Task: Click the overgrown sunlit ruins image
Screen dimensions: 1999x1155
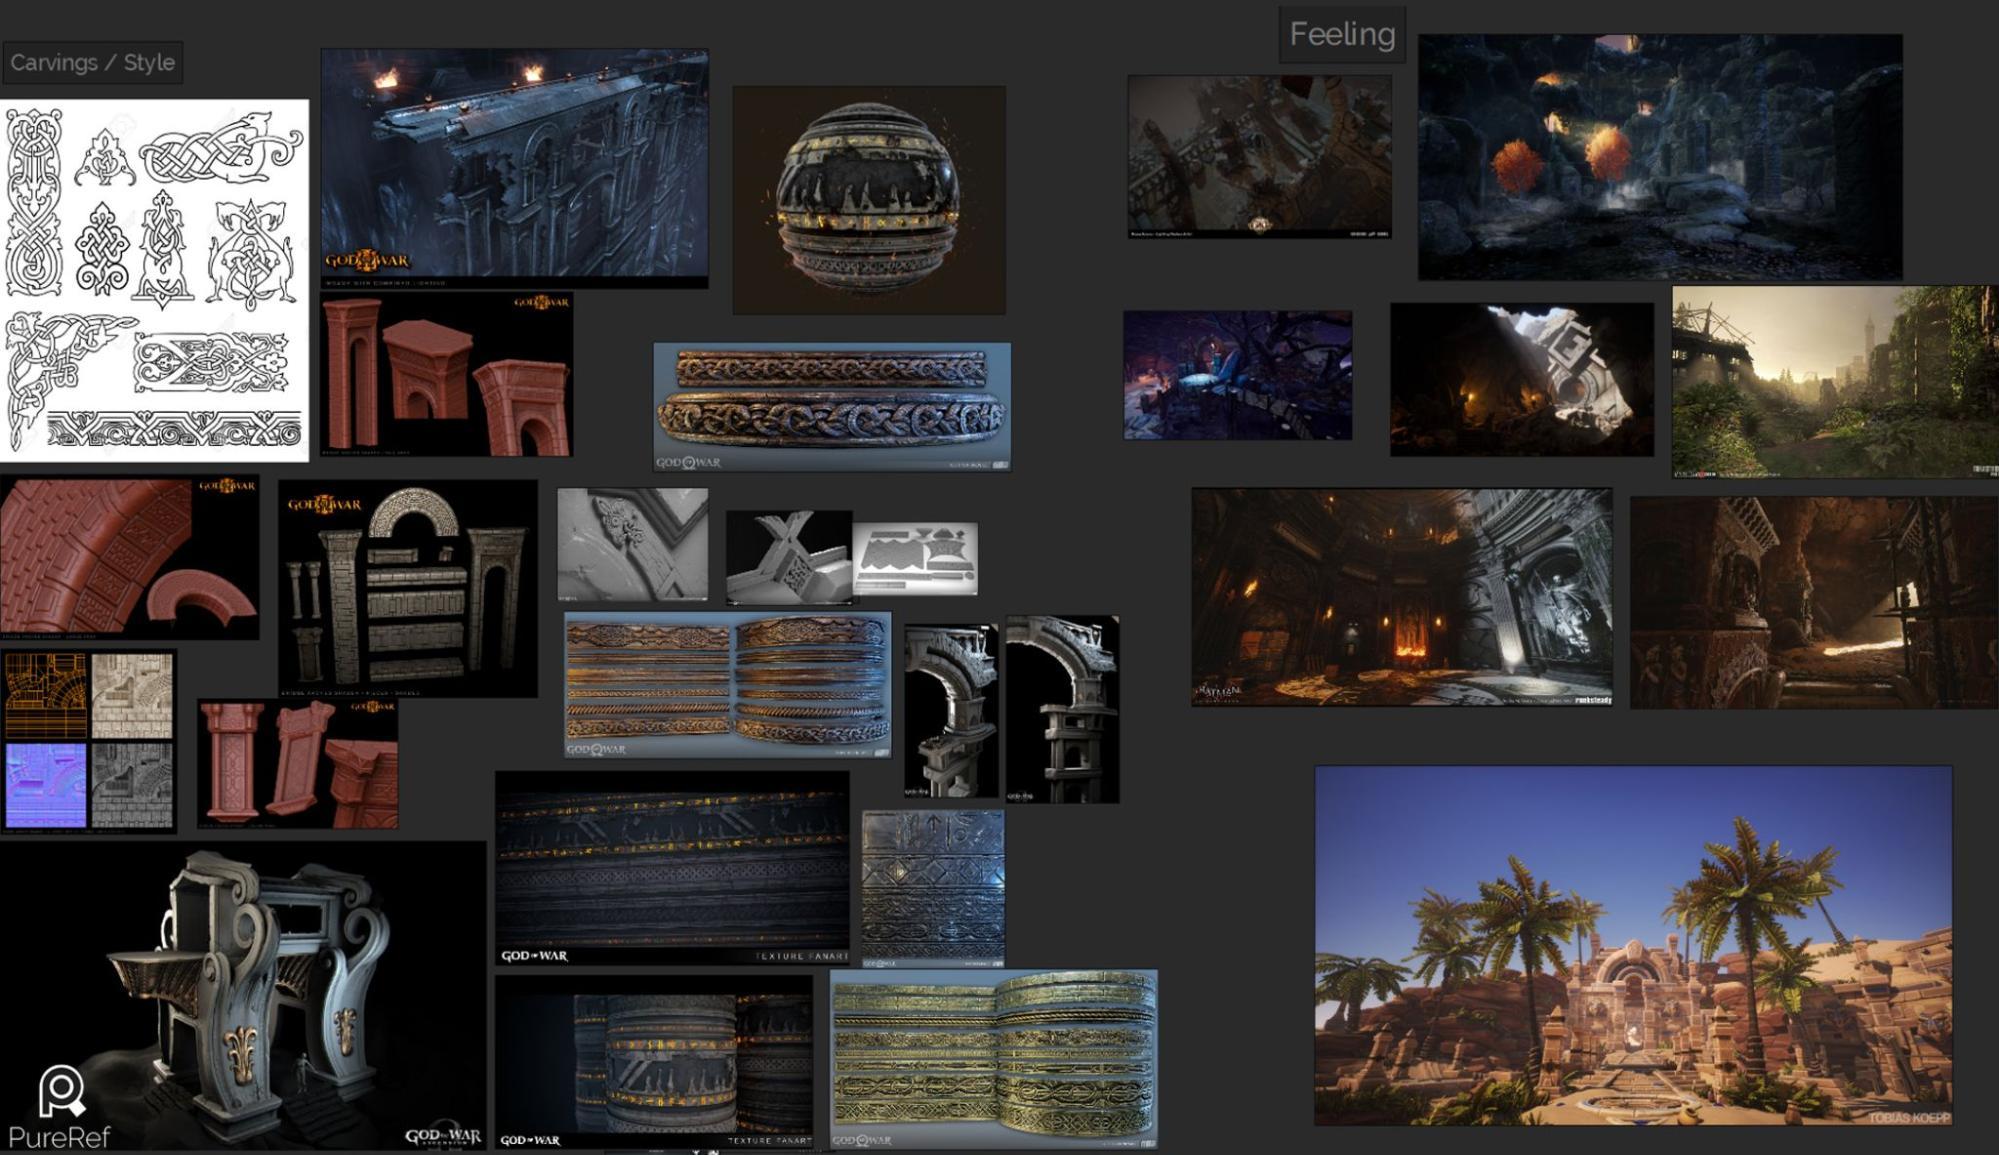Action: (1833, 381)
